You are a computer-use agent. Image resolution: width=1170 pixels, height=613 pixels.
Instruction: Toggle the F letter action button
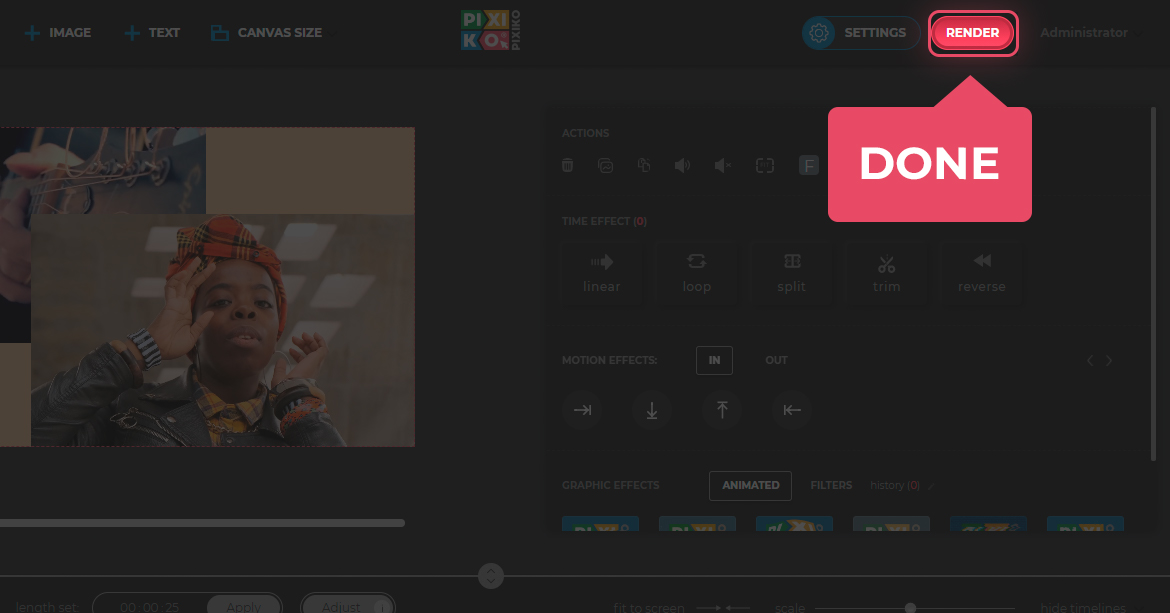click(808, 165)
